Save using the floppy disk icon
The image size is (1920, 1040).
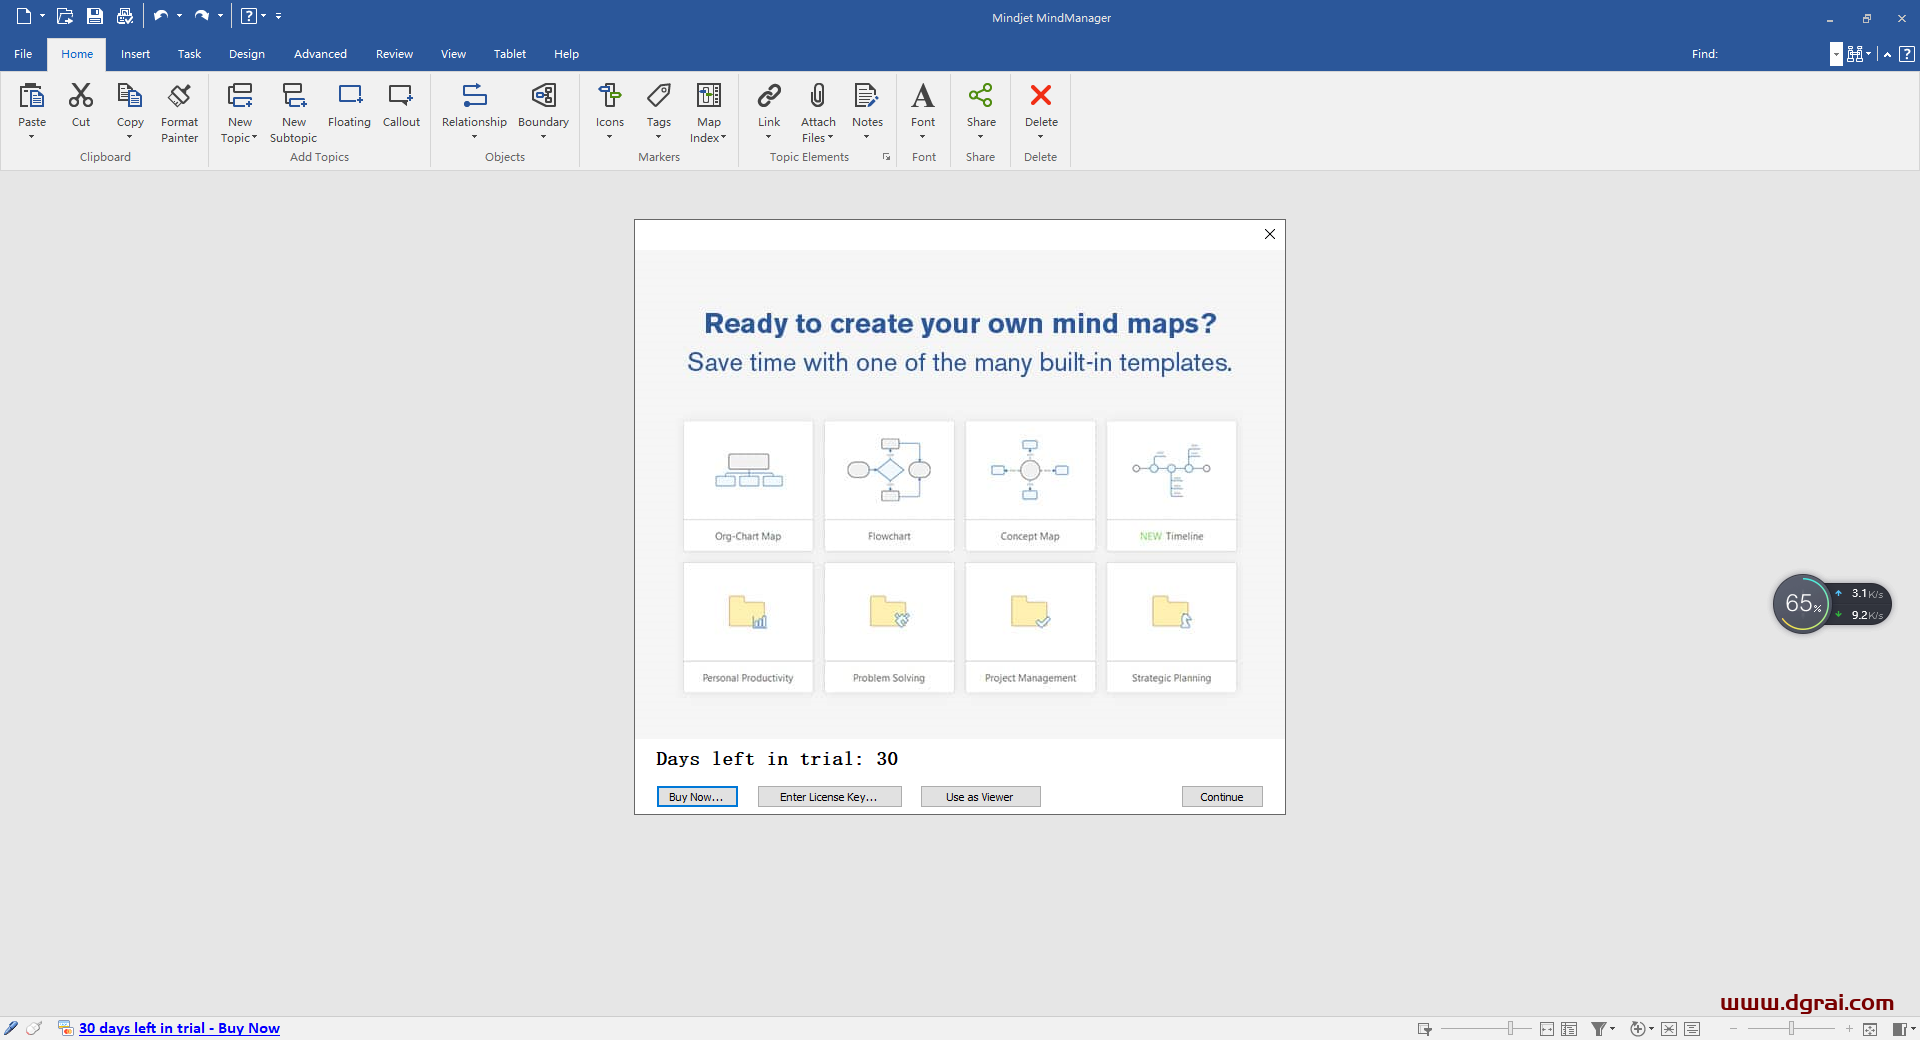click(95, 16)
